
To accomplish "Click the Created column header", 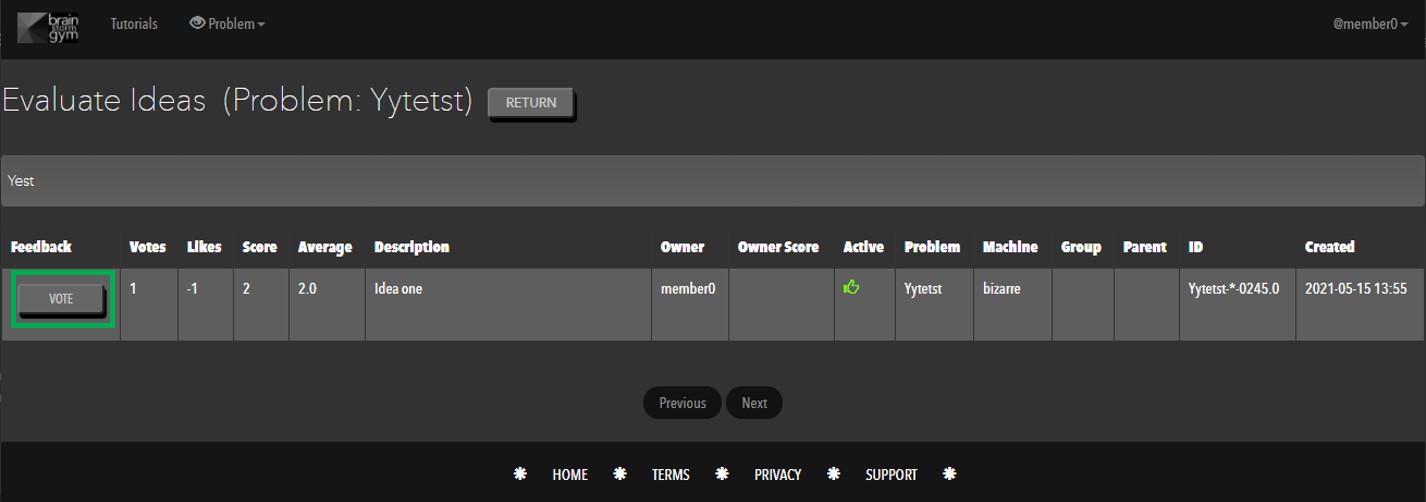I will click(1330, 247).
